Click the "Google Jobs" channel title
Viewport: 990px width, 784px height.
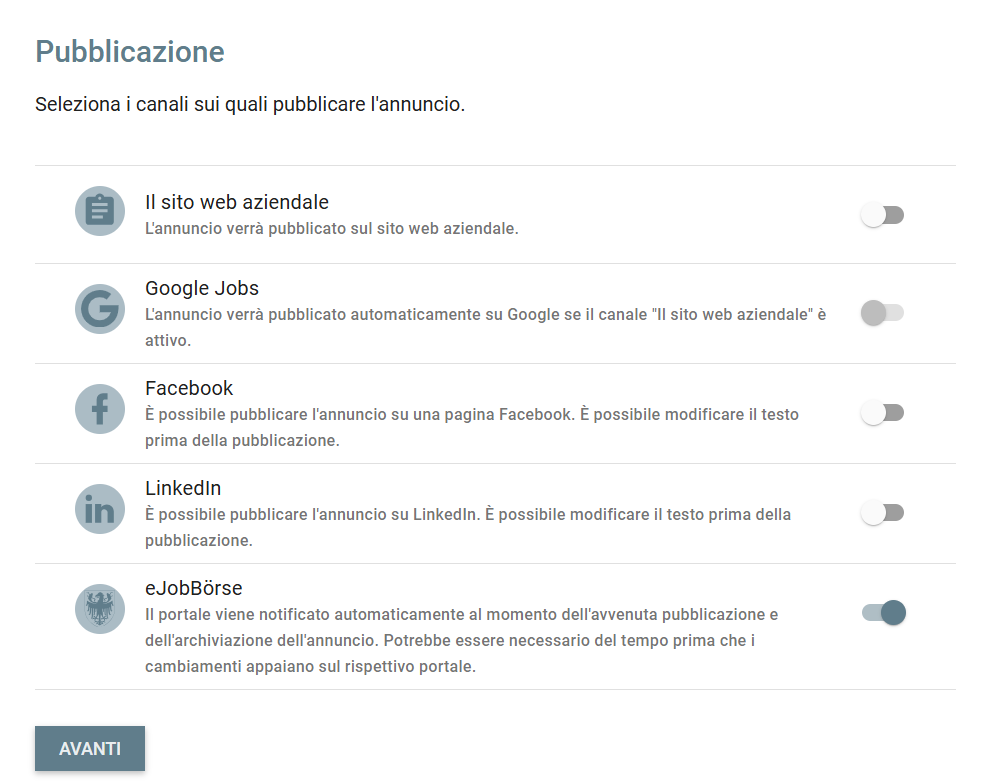202,288
